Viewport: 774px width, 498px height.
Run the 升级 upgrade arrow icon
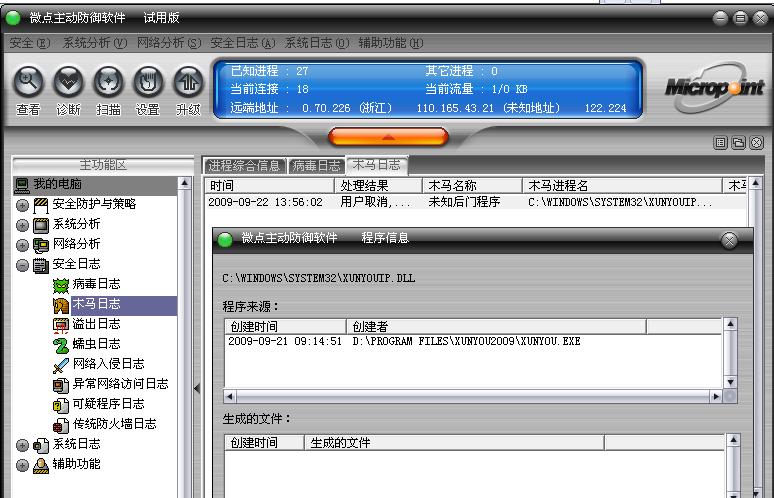tap(188, 82)
